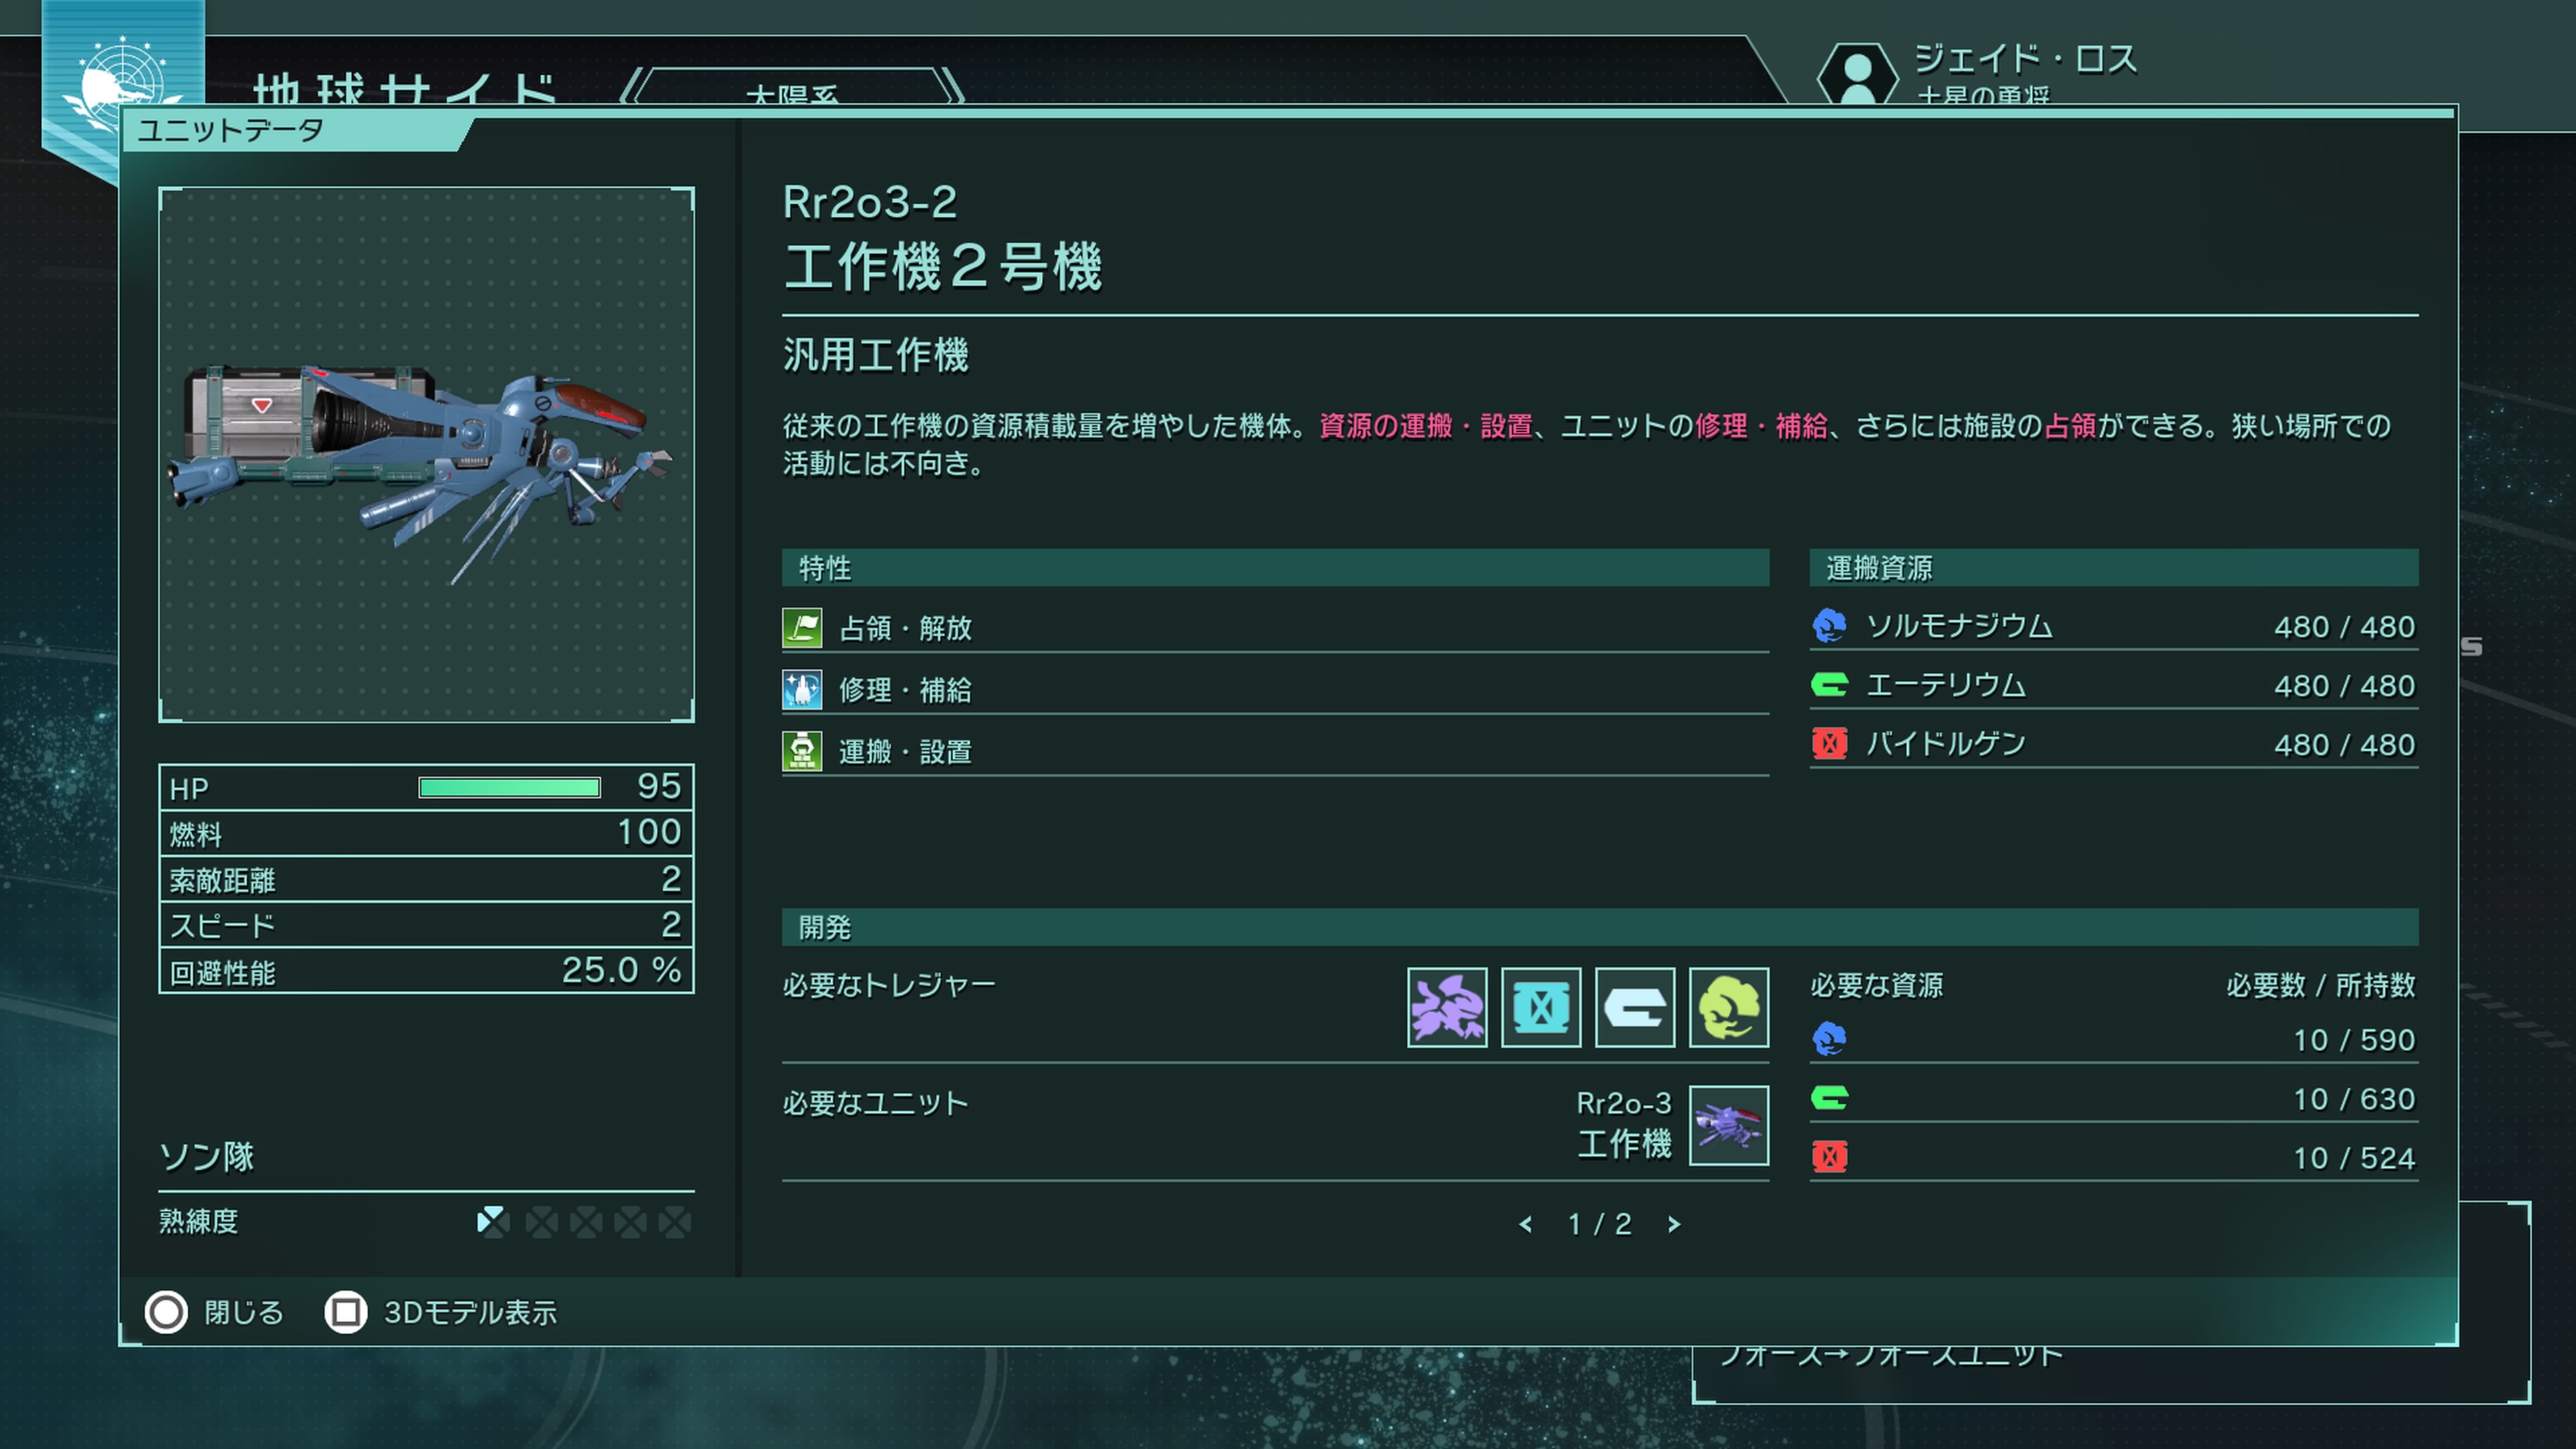
Task: Select the cyan Bydogen treasure icon
Action: pyautogui.click(x=1541, y=1007)
